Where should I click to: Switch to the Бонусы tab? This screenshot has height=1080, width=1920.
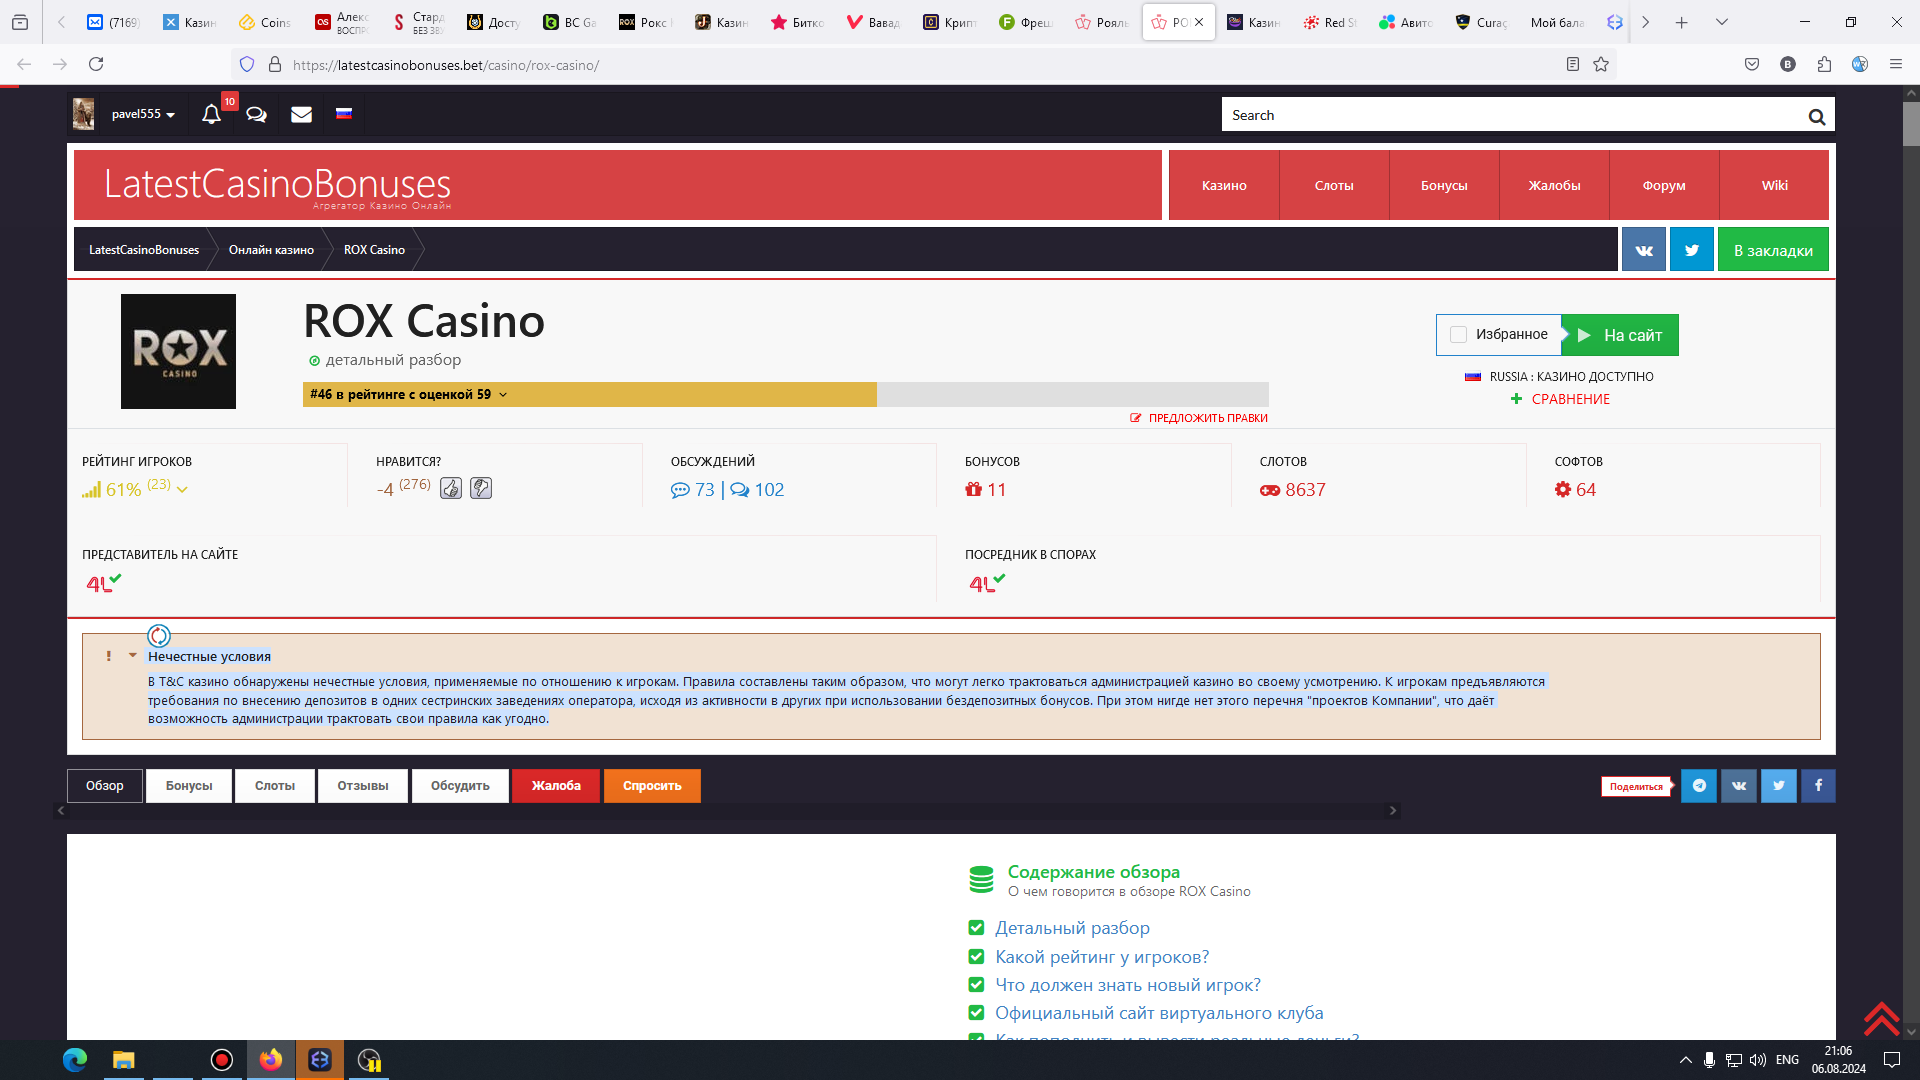pos(189,786)
